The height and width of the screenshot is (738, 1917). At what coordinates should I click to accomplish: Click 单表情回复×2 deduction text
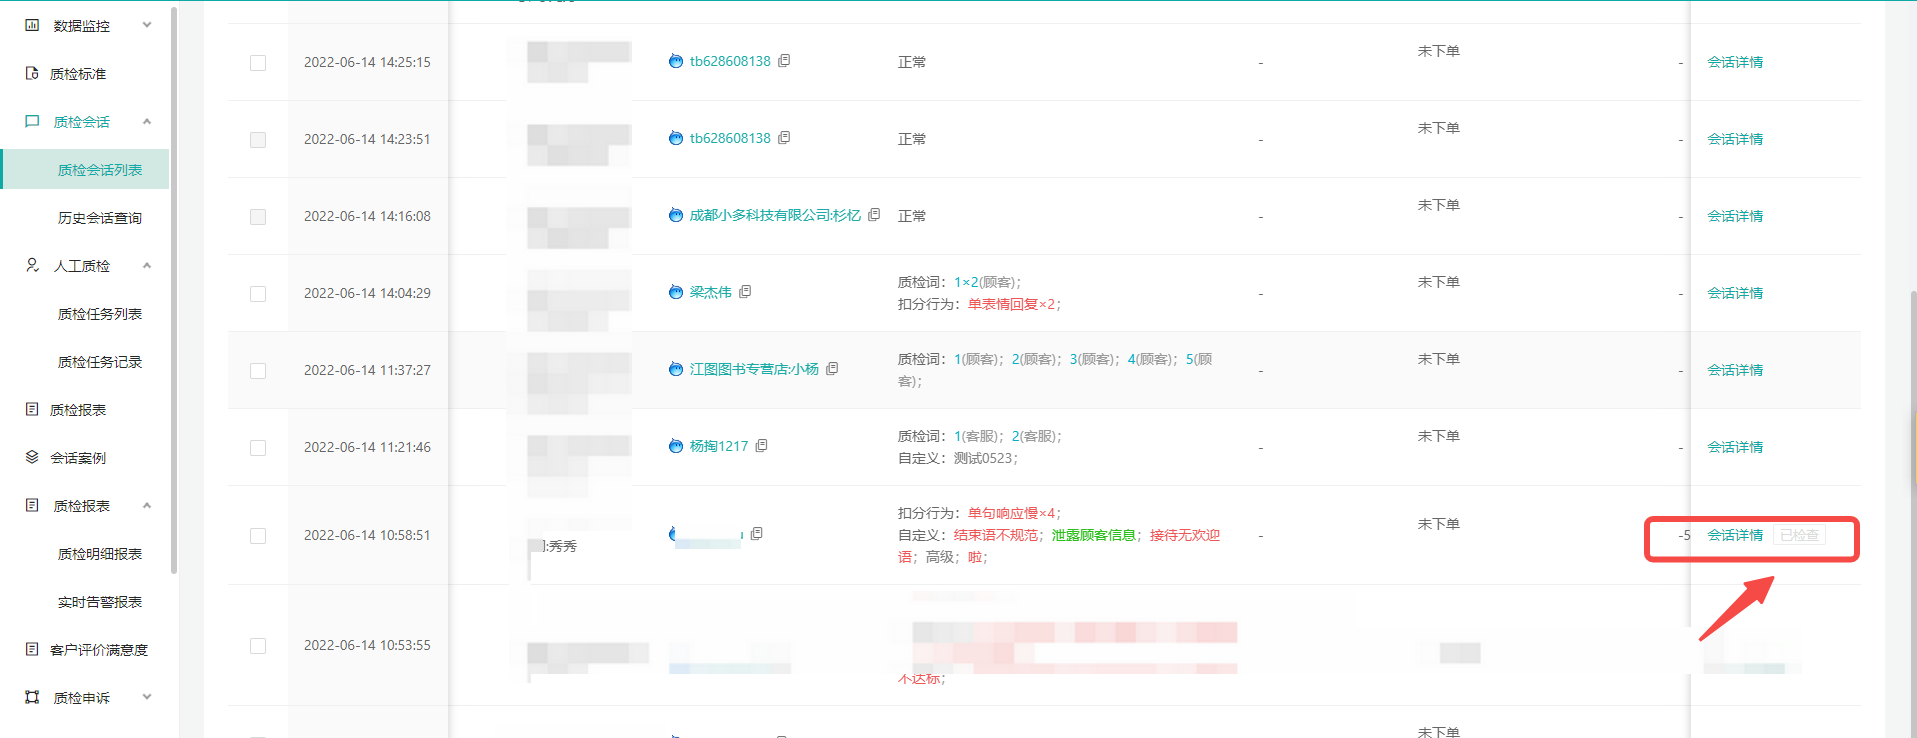pos(1014,304)
